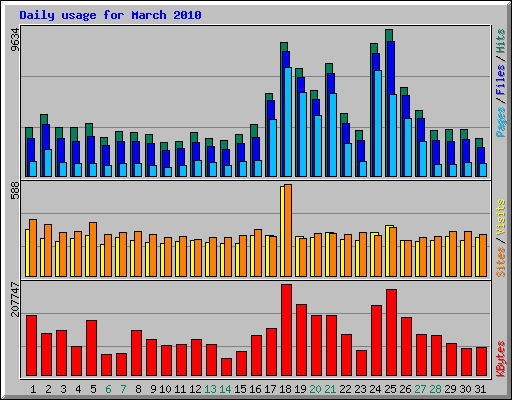Click the red KBytes bar for day 1
The width and height of the screenshot is (512, 400).
point(31,345)
